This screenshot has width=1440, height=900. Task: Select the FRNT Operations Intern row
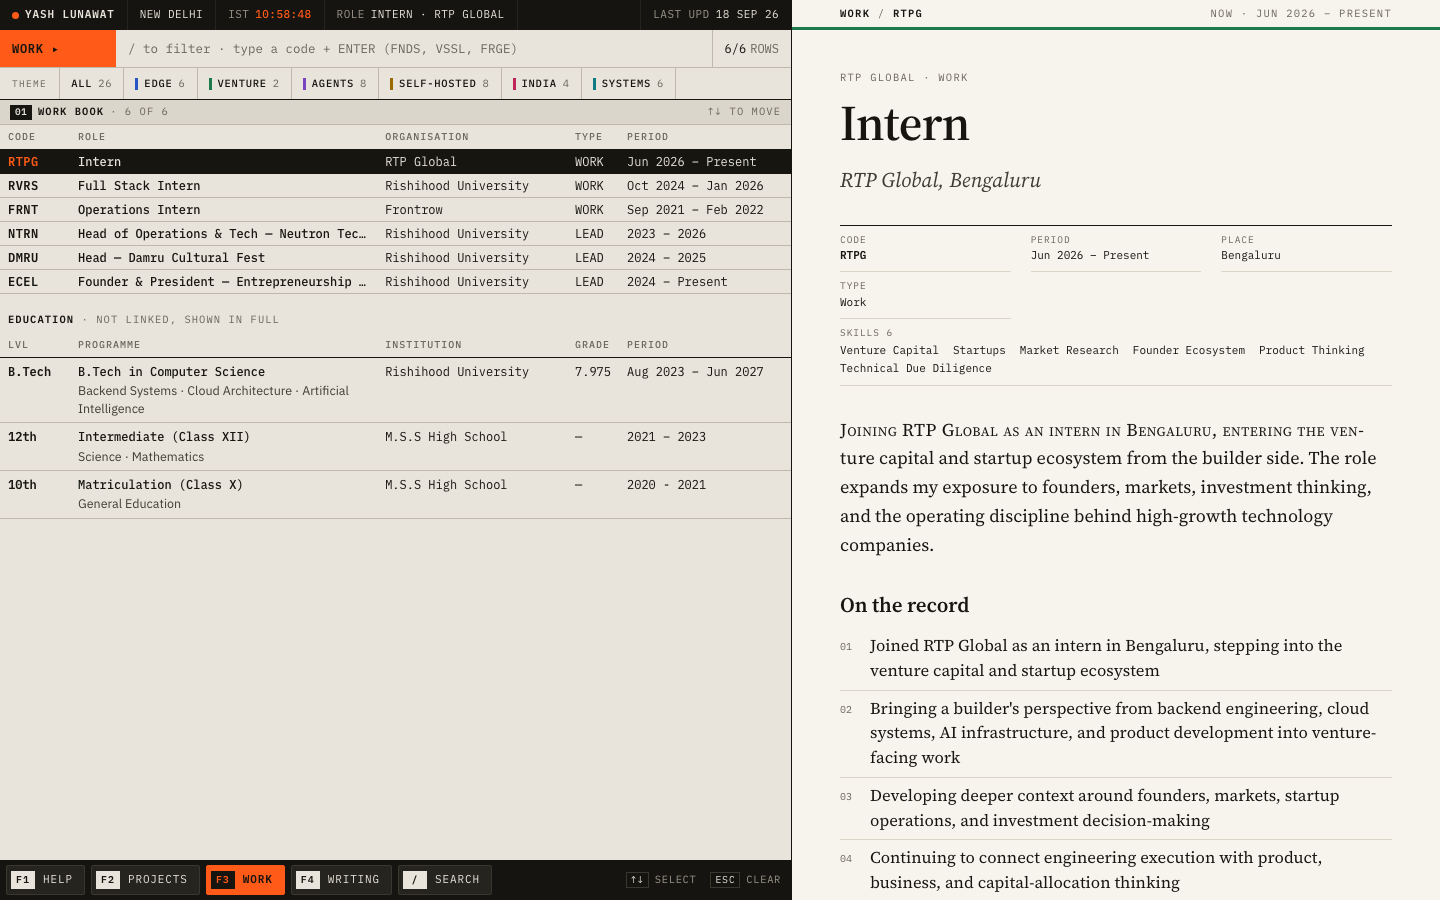pos(395,210)
